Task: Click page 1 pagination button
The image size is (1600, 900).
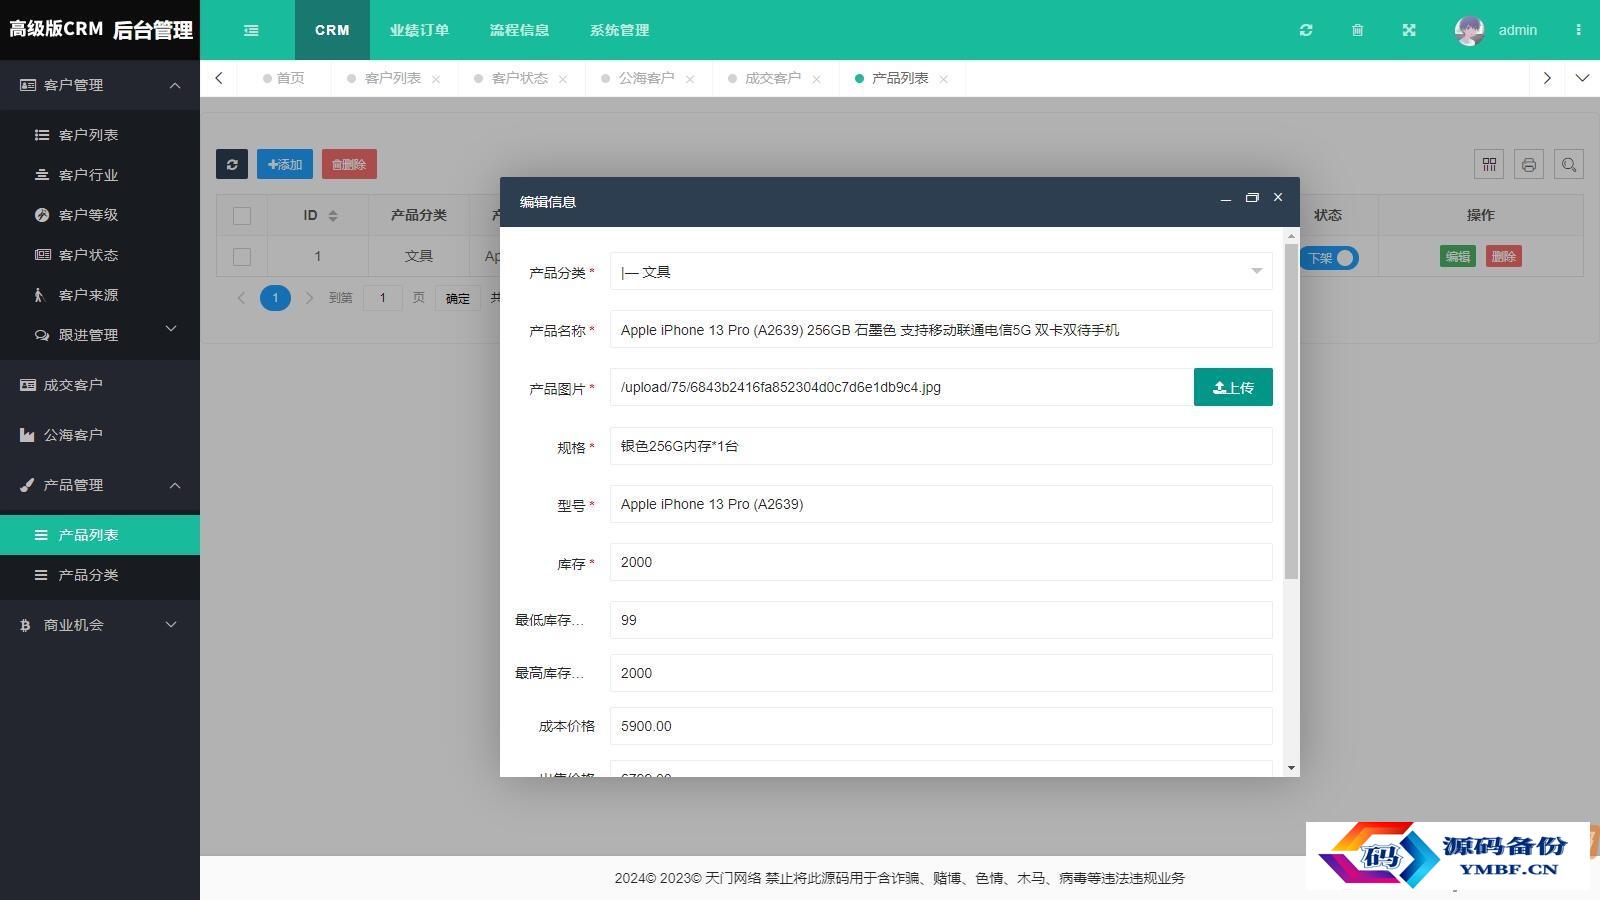Action: pos(275,298)
